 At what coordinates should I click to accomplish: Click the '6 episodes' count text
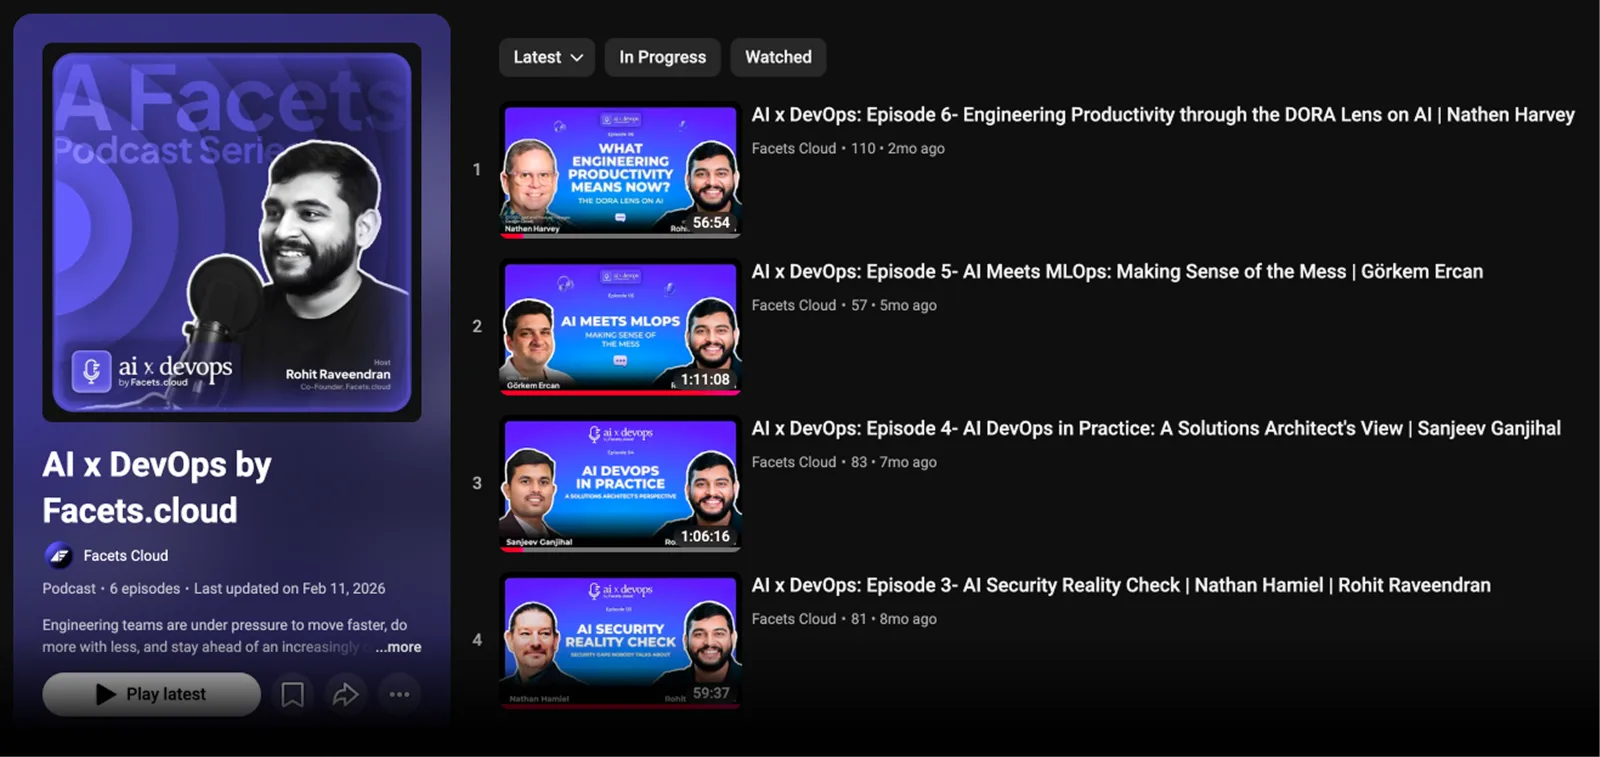[x=145, y=589]
